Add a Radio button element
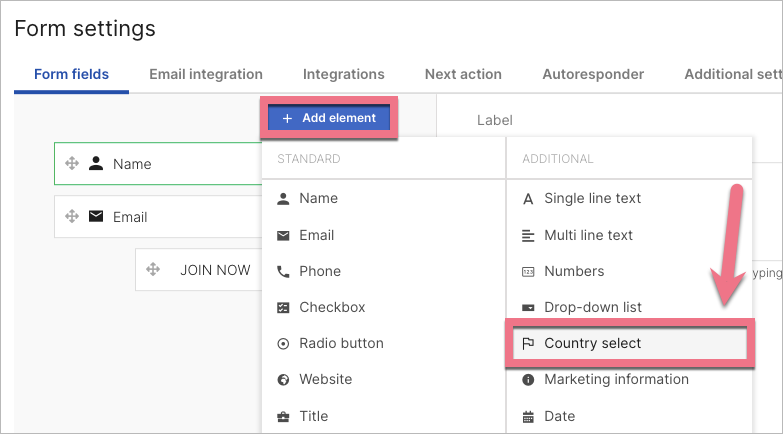 coord(341,343)
